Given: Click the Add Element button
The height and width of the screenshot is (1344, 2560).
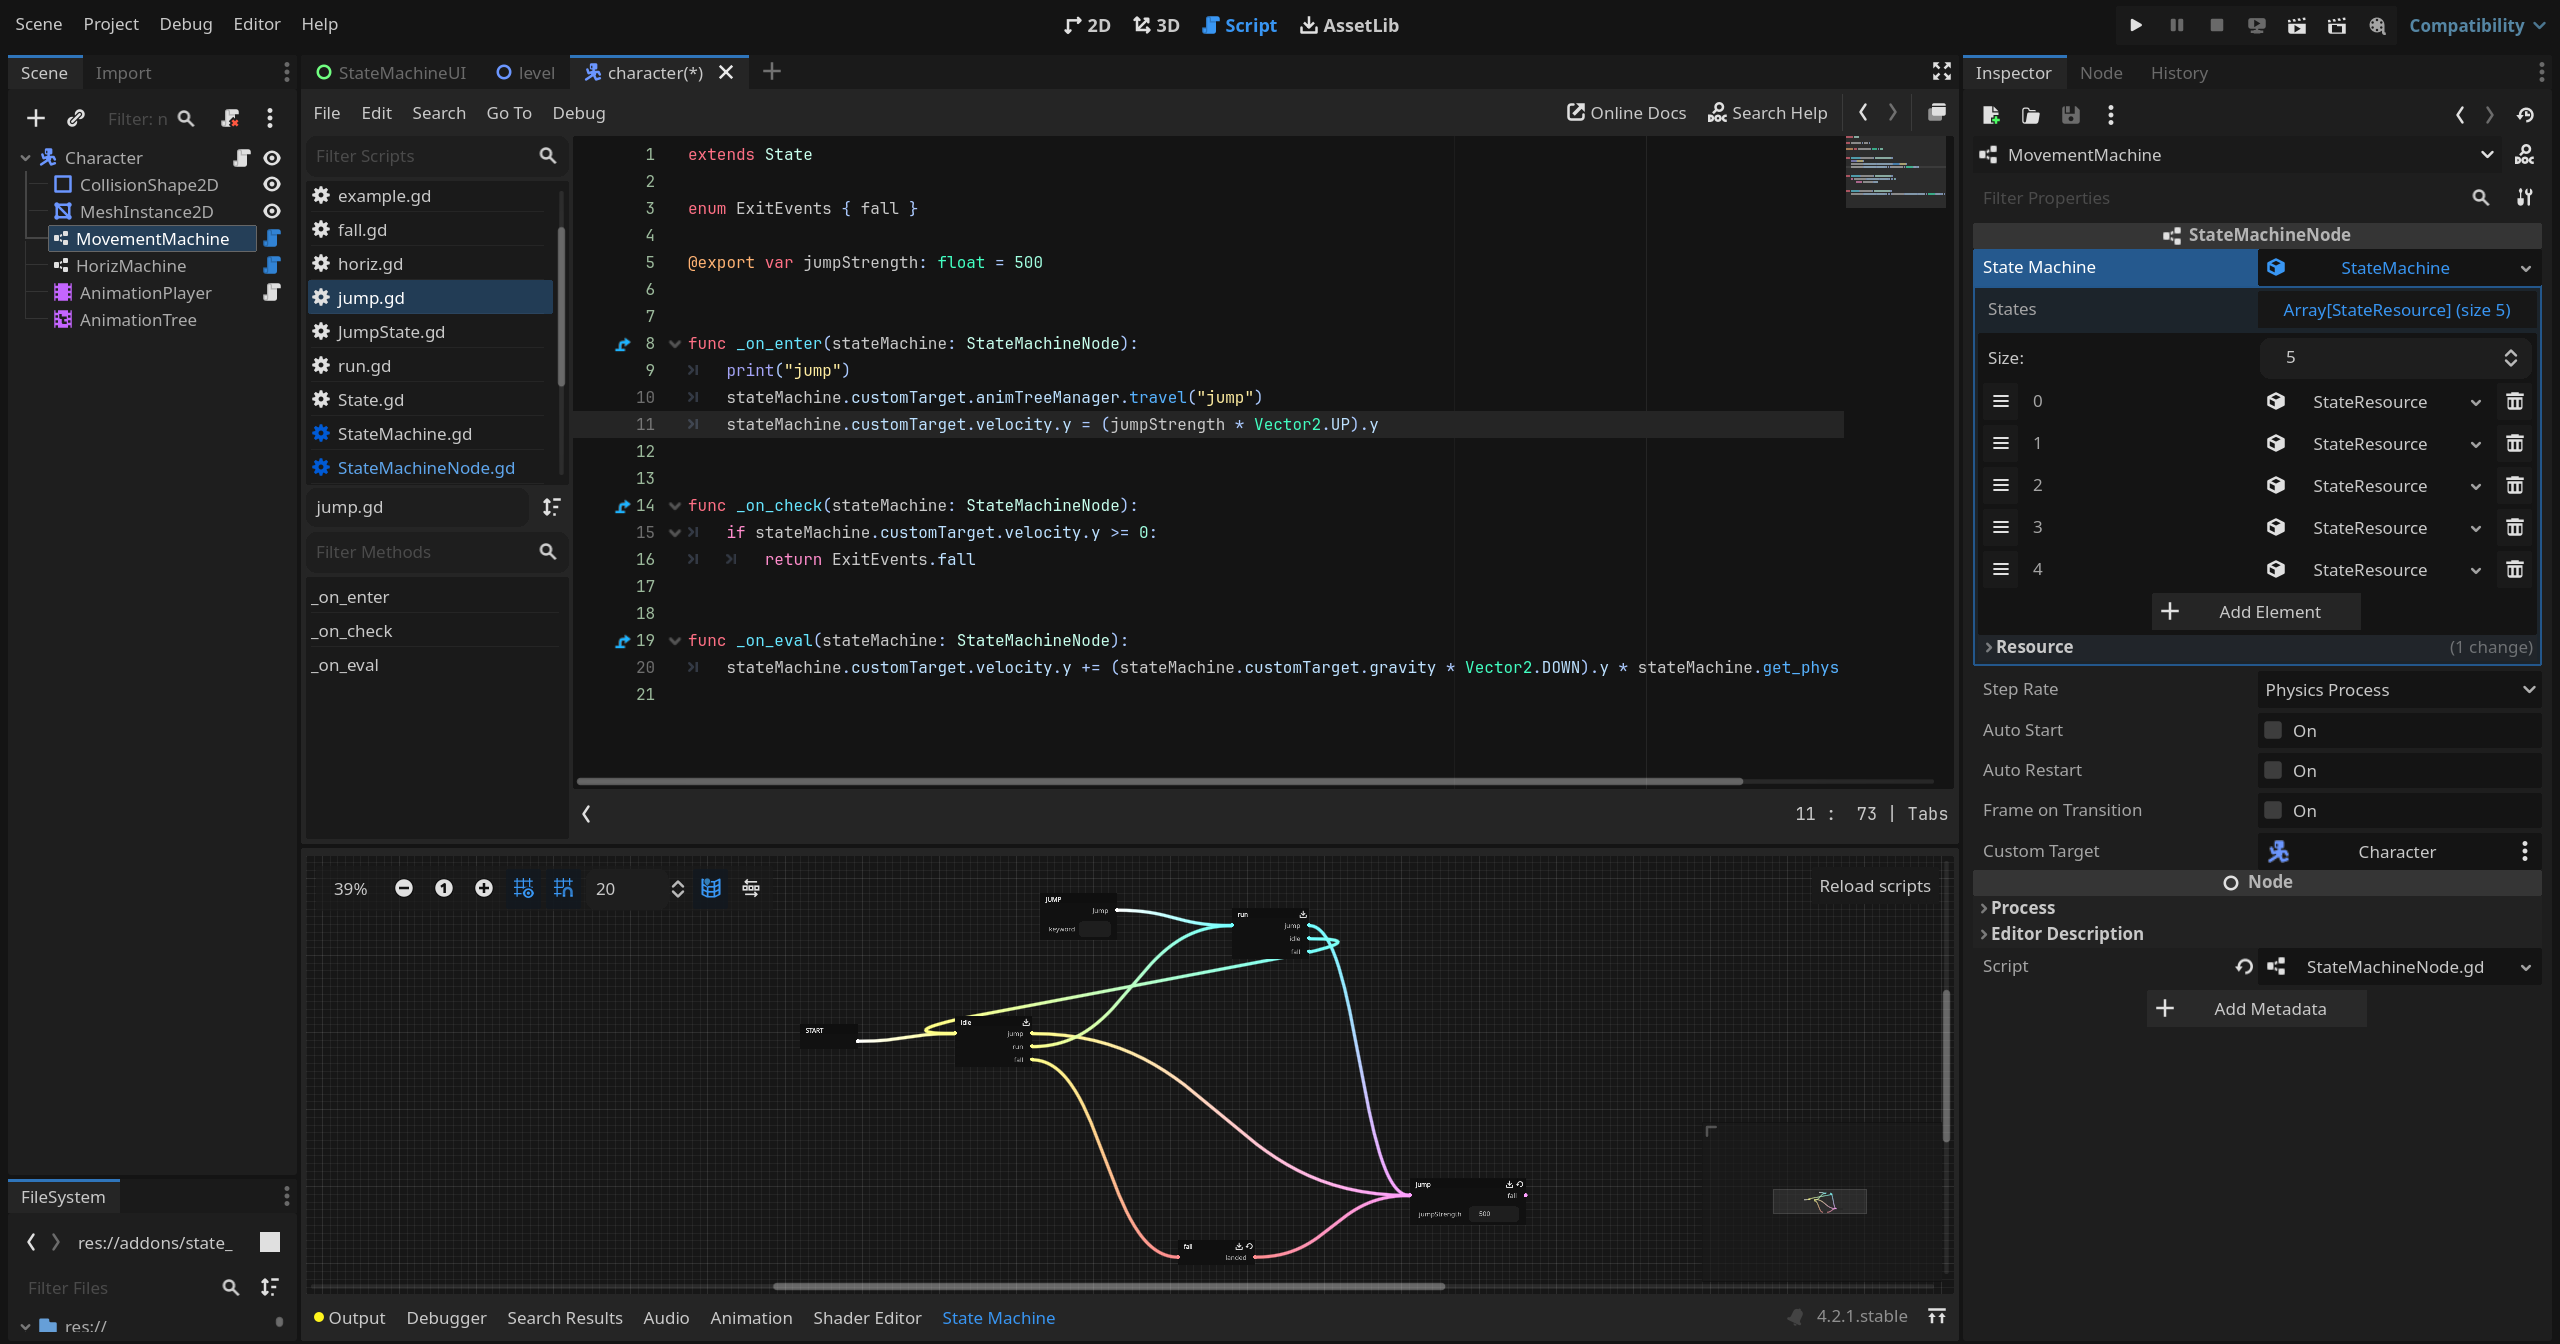Looking at the screenshot, I should tap(2256, 612).
